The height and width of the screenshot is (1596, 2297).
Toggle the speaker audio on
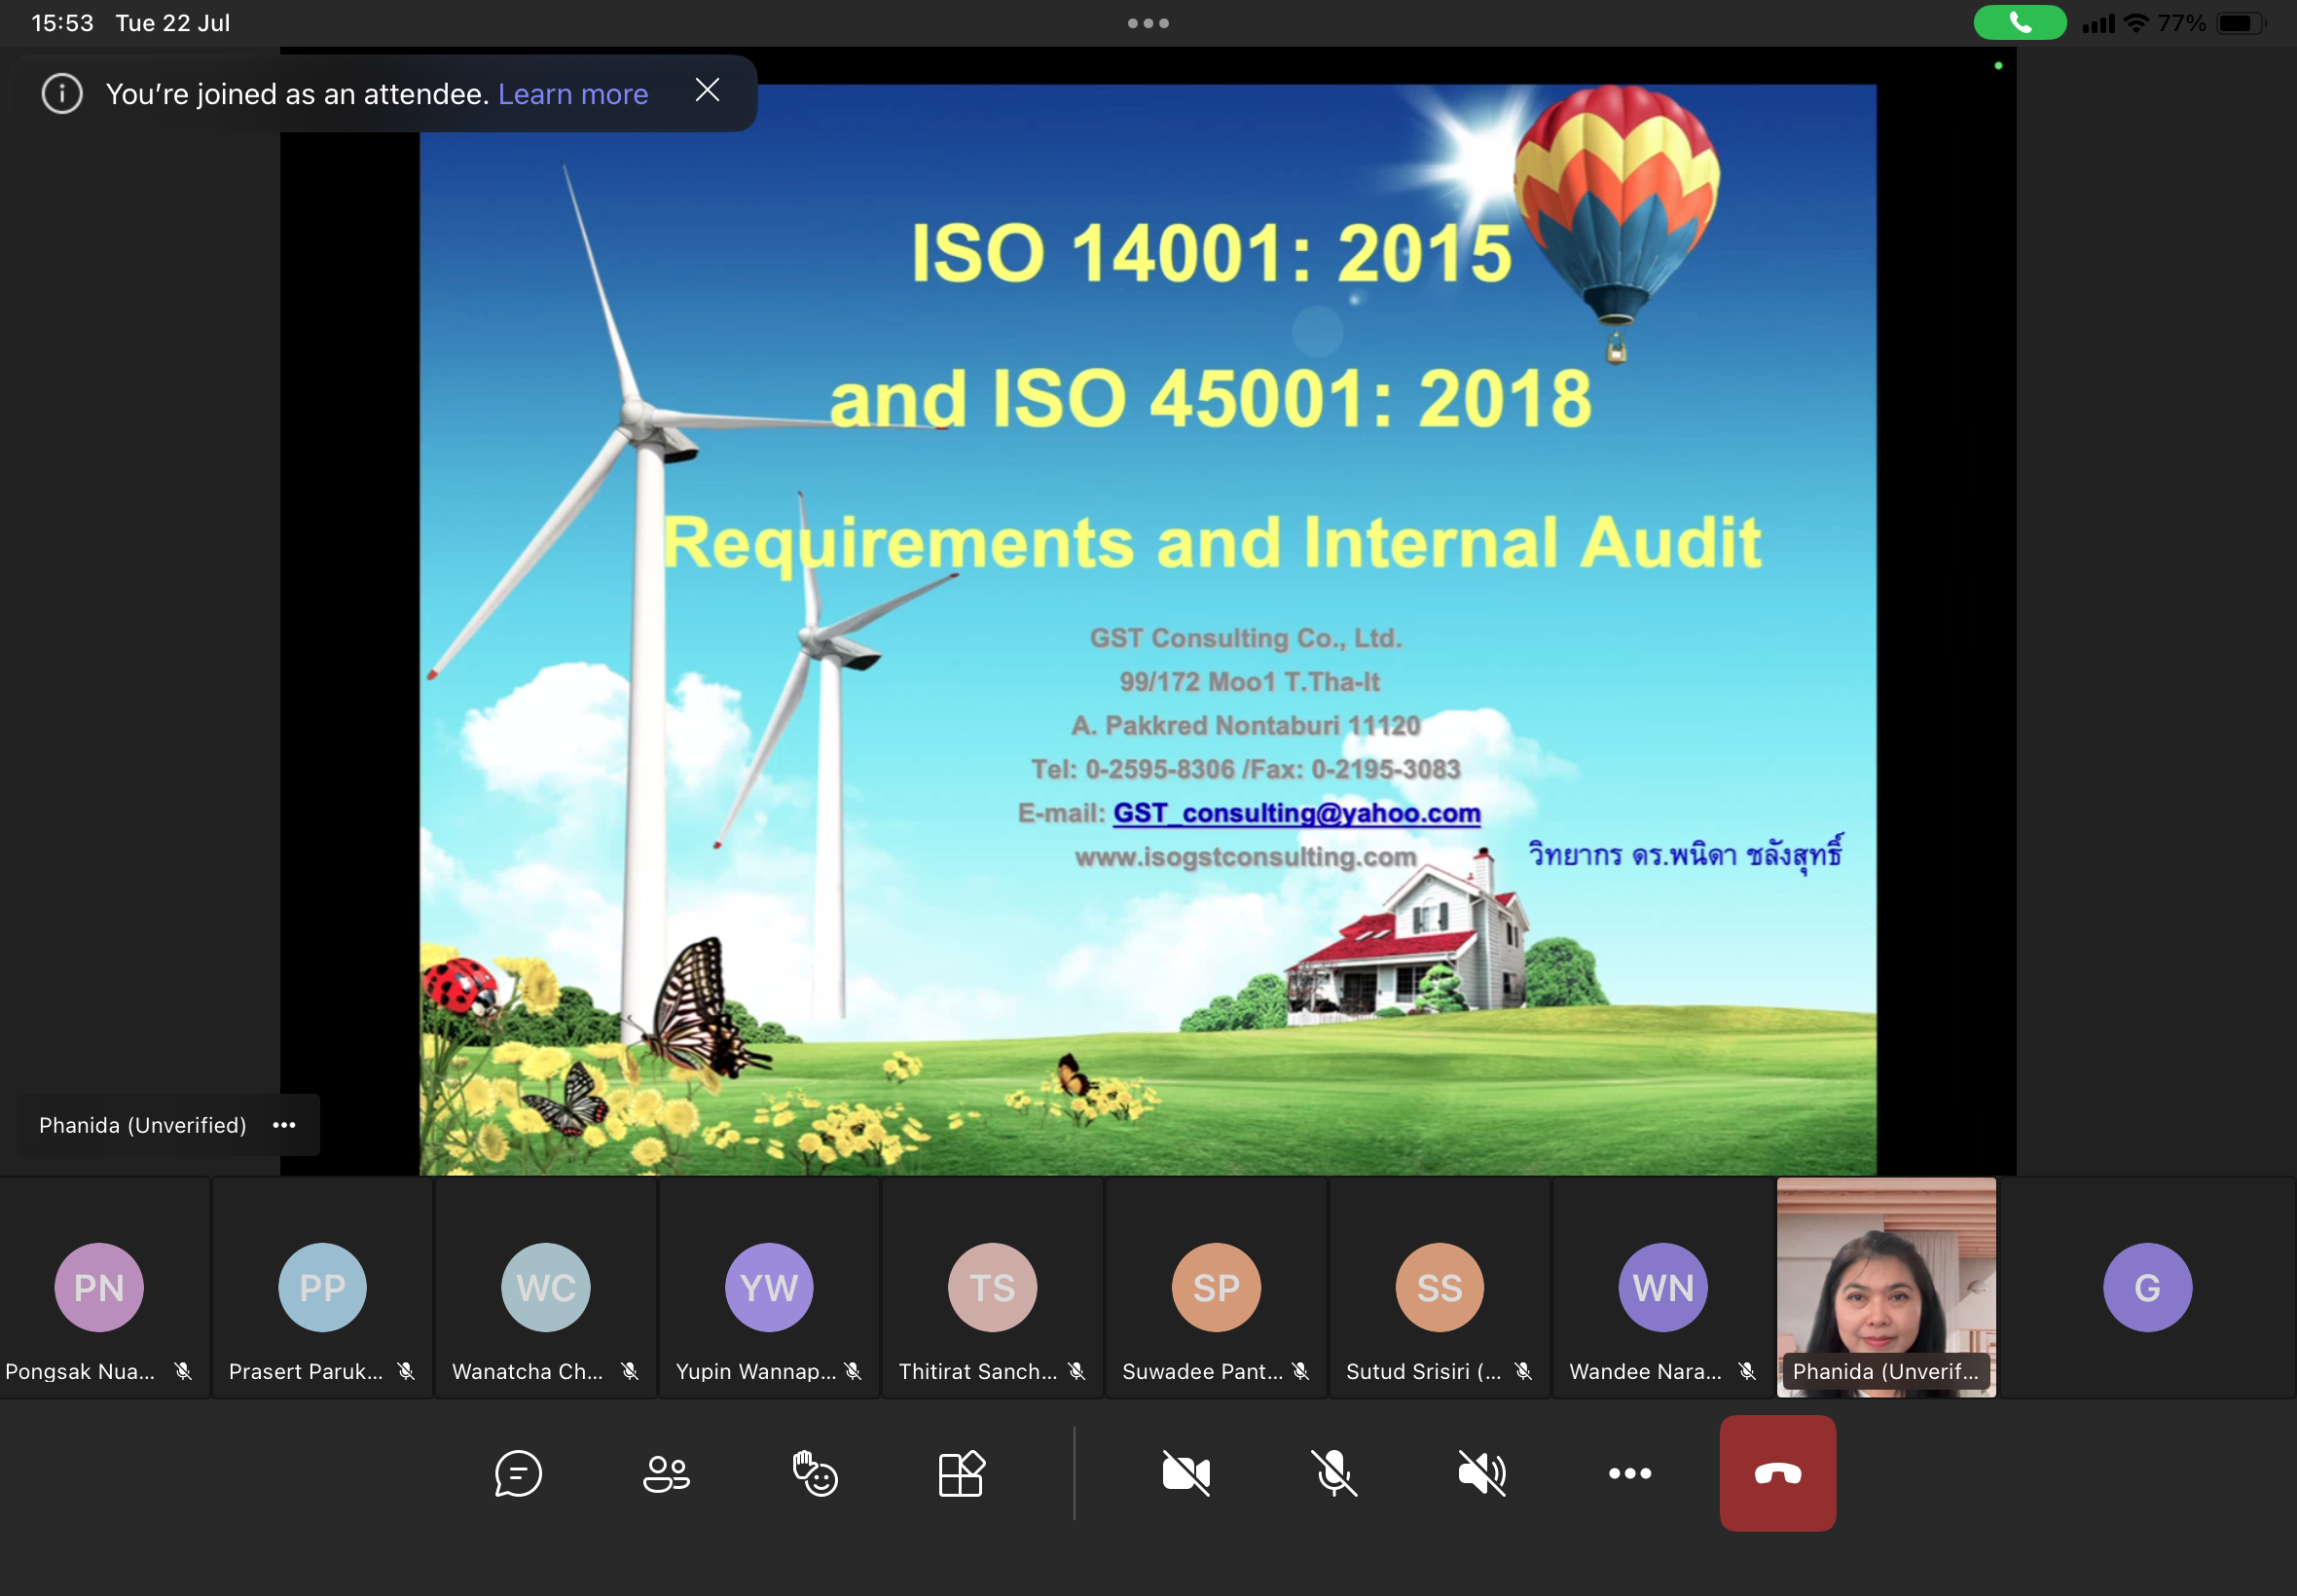point(1482,1473)
